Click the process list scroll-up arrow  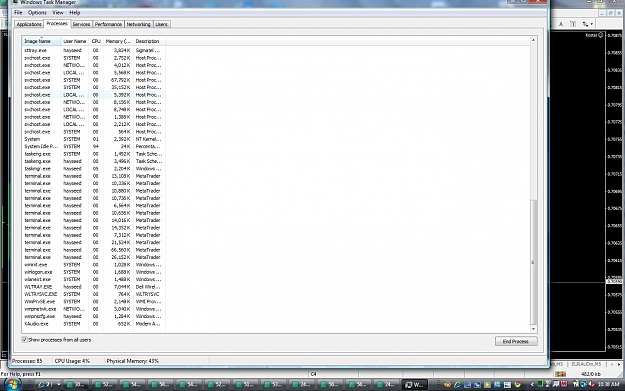tap(533, 40)
